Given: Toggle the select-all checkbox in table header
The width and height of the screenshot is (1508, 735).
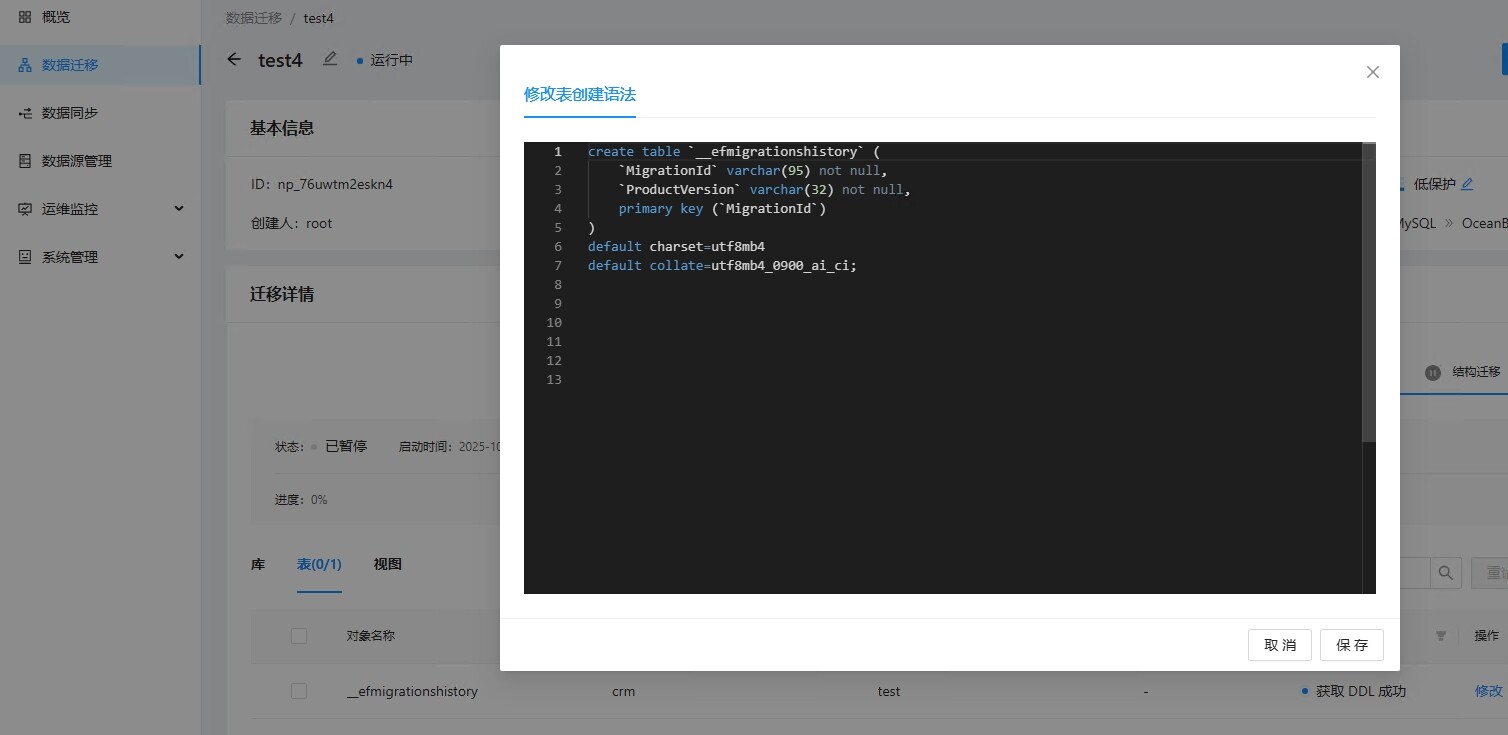Looking at the screenshot, I should click(x=299, y=635).
